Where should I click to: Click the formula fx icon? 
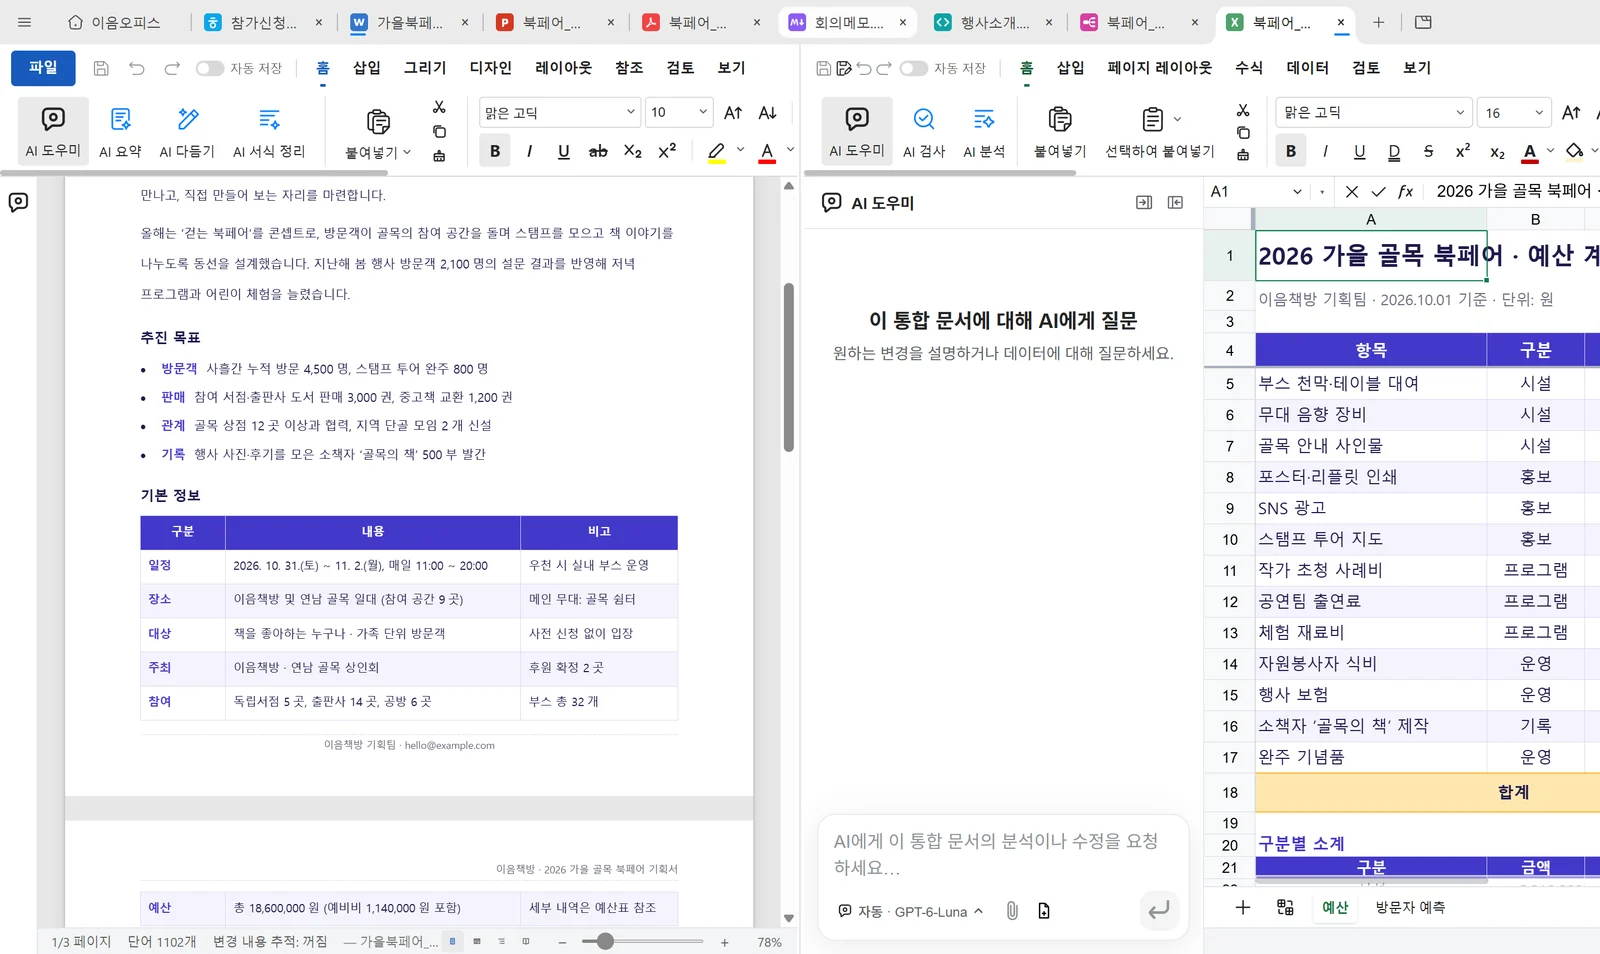pyautogui.click(x=1406, y=191)
